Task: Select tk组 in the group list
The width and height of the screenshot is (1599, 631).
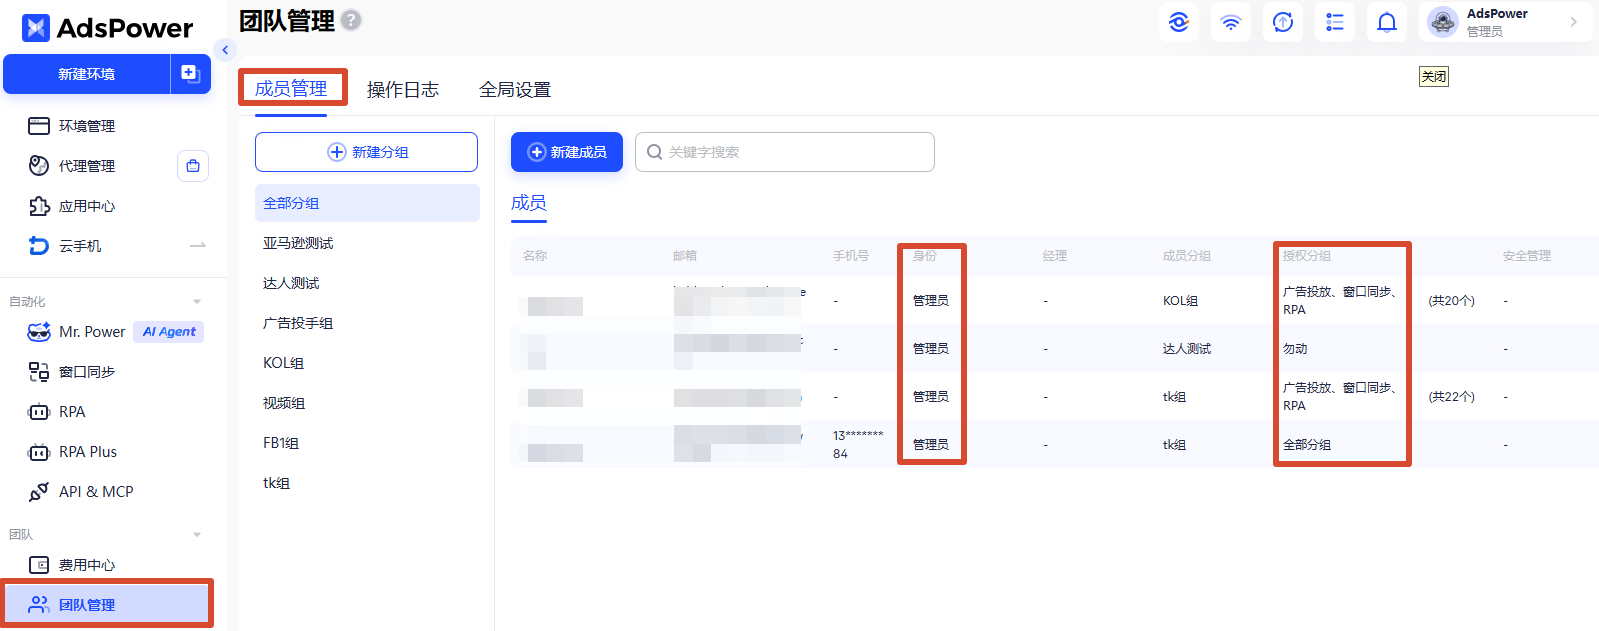Action: coord(276,483)
